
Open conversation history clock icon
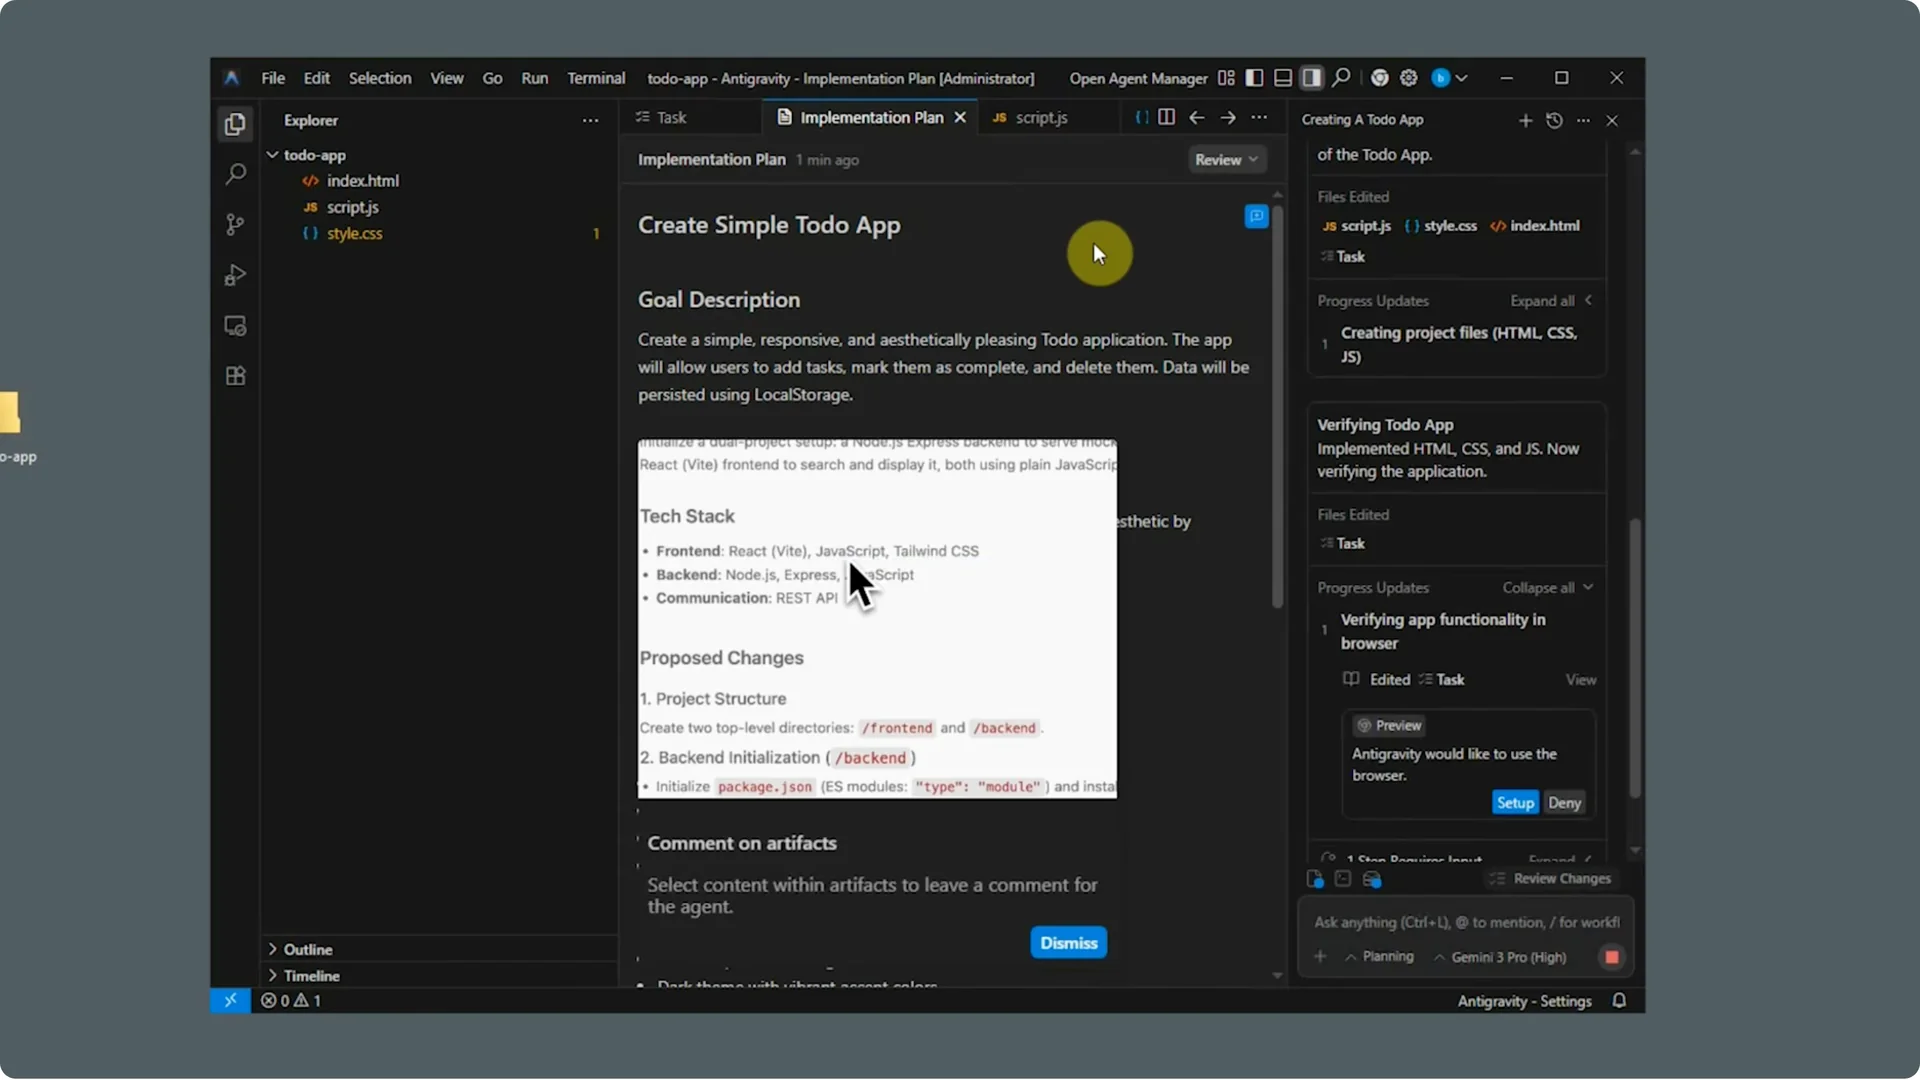(1554, 120)
